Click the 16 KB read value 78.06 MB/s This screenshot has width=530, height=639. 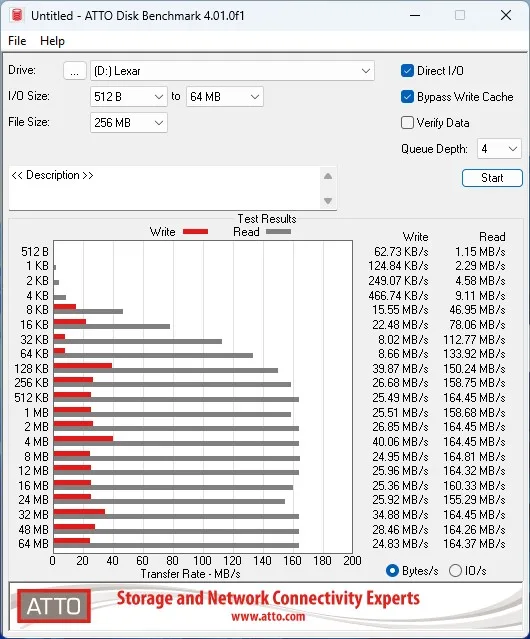(x=477, y=325)
